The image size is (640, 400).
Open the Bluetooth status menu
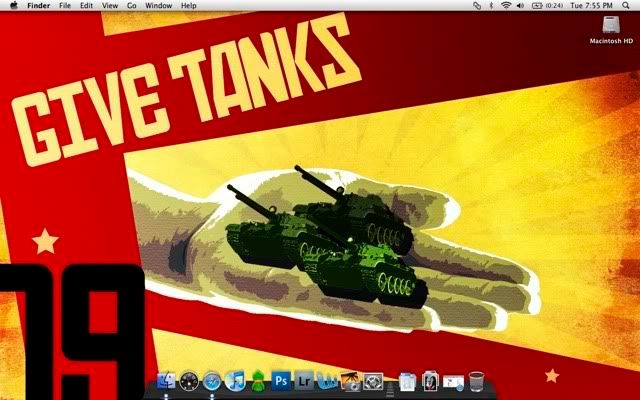pyautogui.click(x=491, y=6)
